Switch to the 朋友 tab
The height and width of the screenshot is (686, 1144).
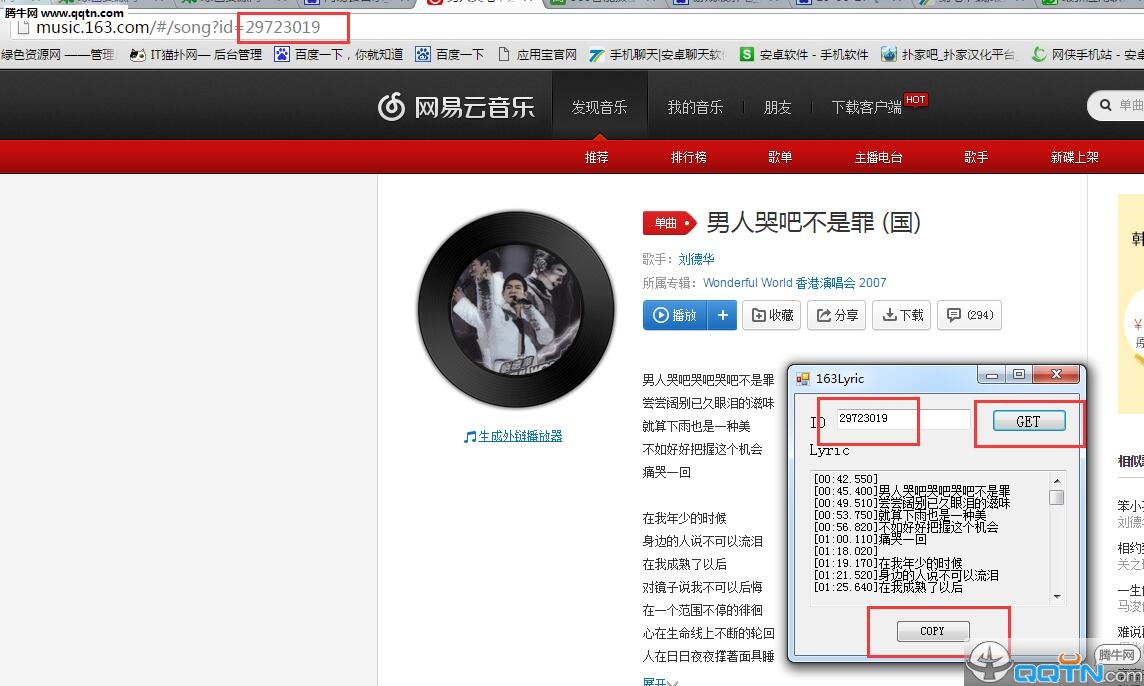pyautogui.click(x=778, y=107)
